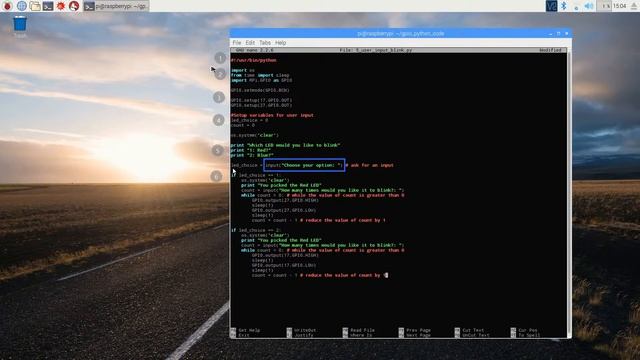Open the terminal Tabs menu

point(265,42)
